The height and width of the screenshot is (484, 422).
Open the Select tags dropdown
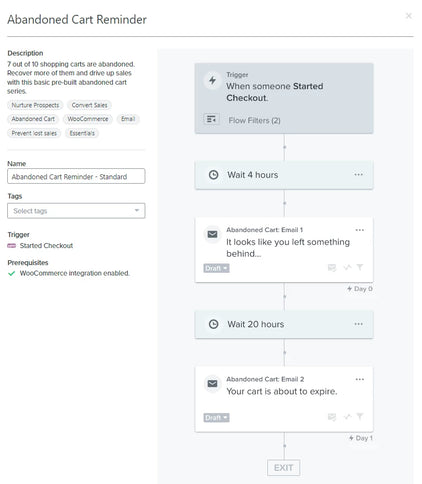tap(76, 211)
